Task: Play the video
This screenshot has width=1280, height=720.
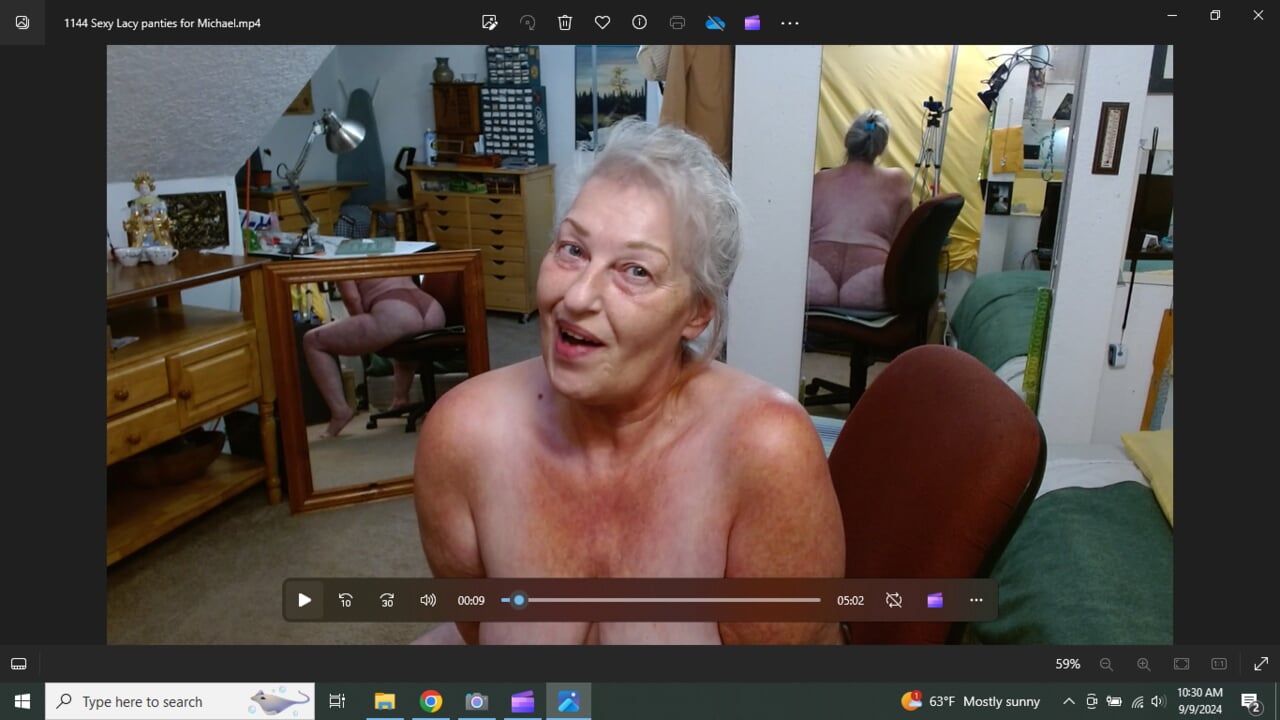Action: click(x=304, y=600)
